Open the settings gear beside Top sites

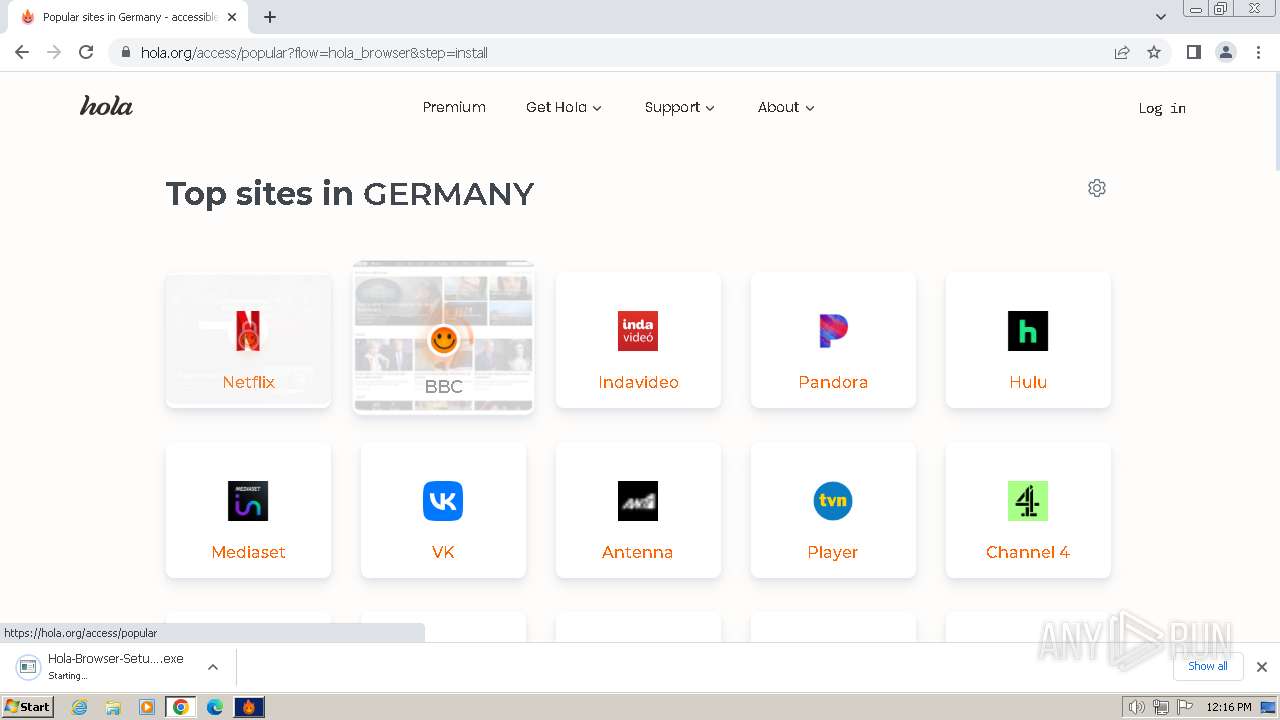coord(1097,188)
